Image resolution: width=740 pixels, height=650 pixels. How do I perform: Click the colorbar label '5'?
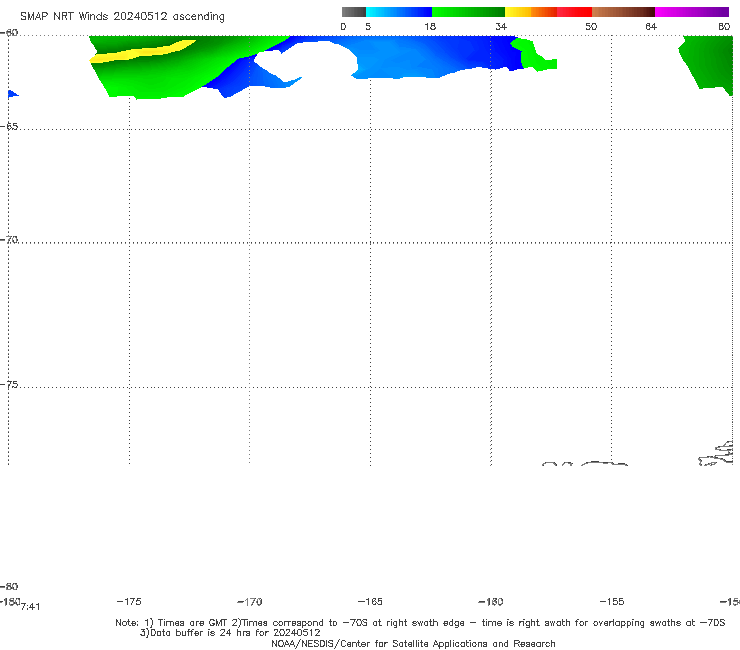coord(368,26)
